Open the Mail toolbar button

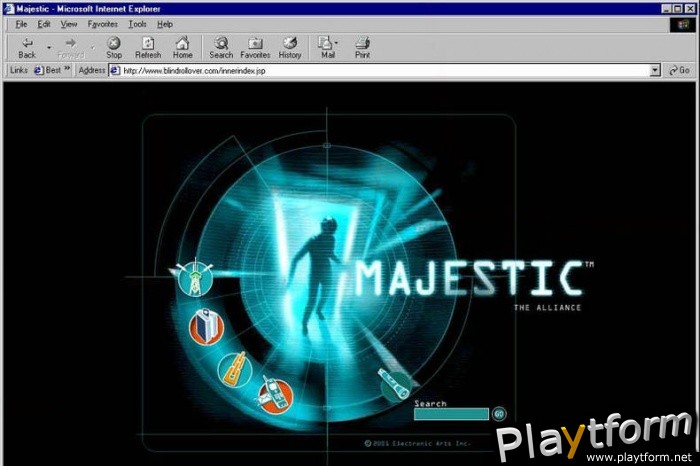click(326, 48)
